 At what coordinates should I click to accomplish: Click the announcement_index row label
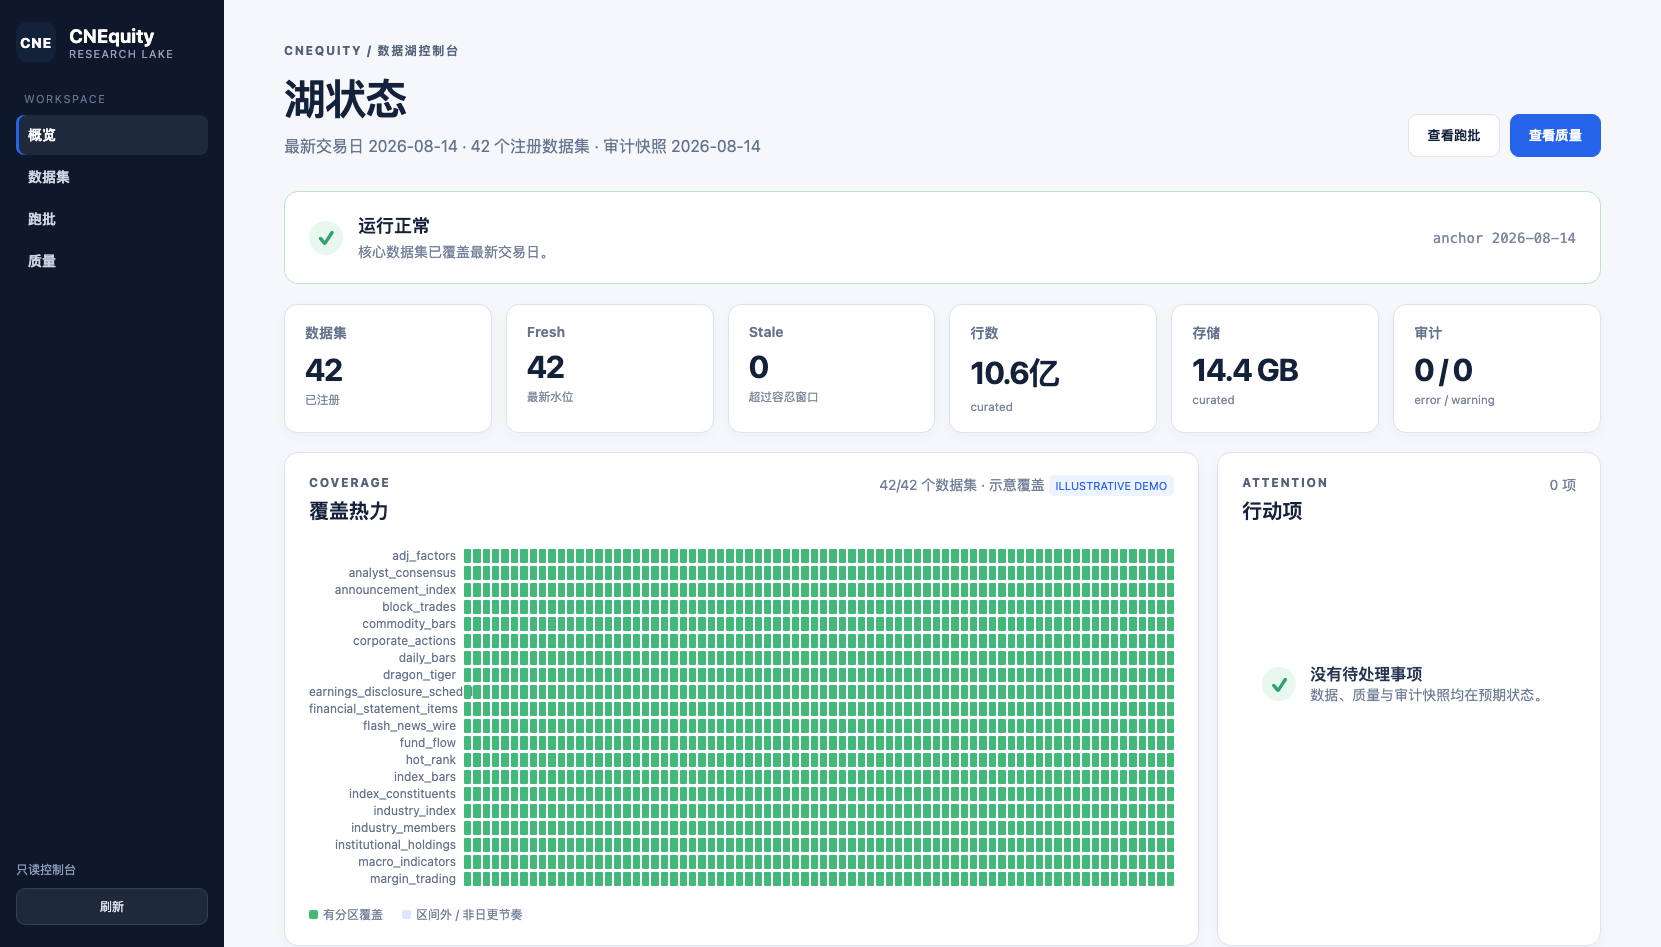click(395, 590)
